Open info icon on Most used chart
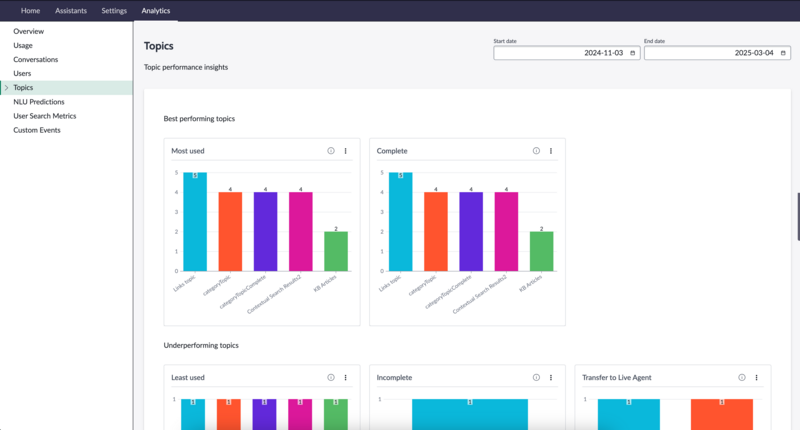 click(x=331, y=151)
